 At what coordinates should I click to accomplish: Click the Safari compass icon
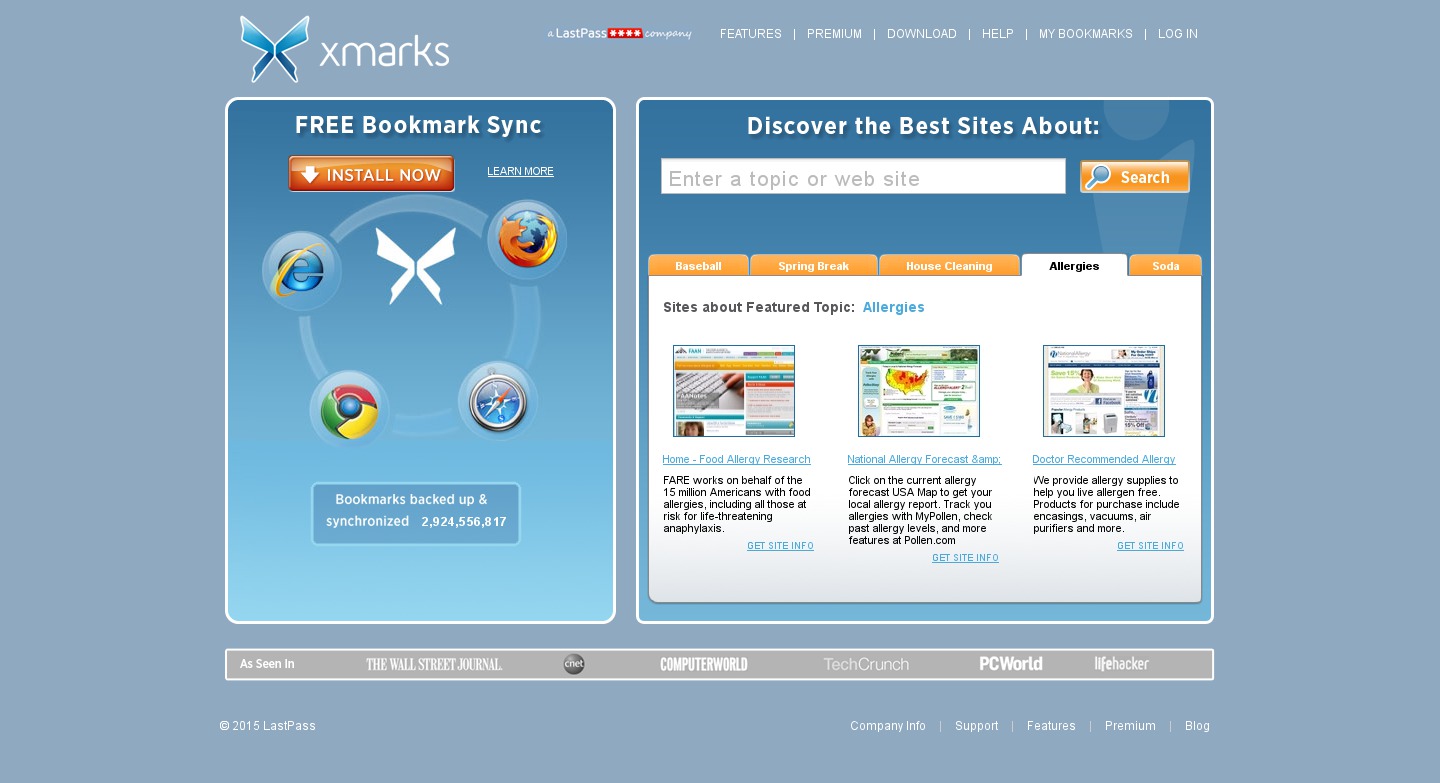pos(498,401)
